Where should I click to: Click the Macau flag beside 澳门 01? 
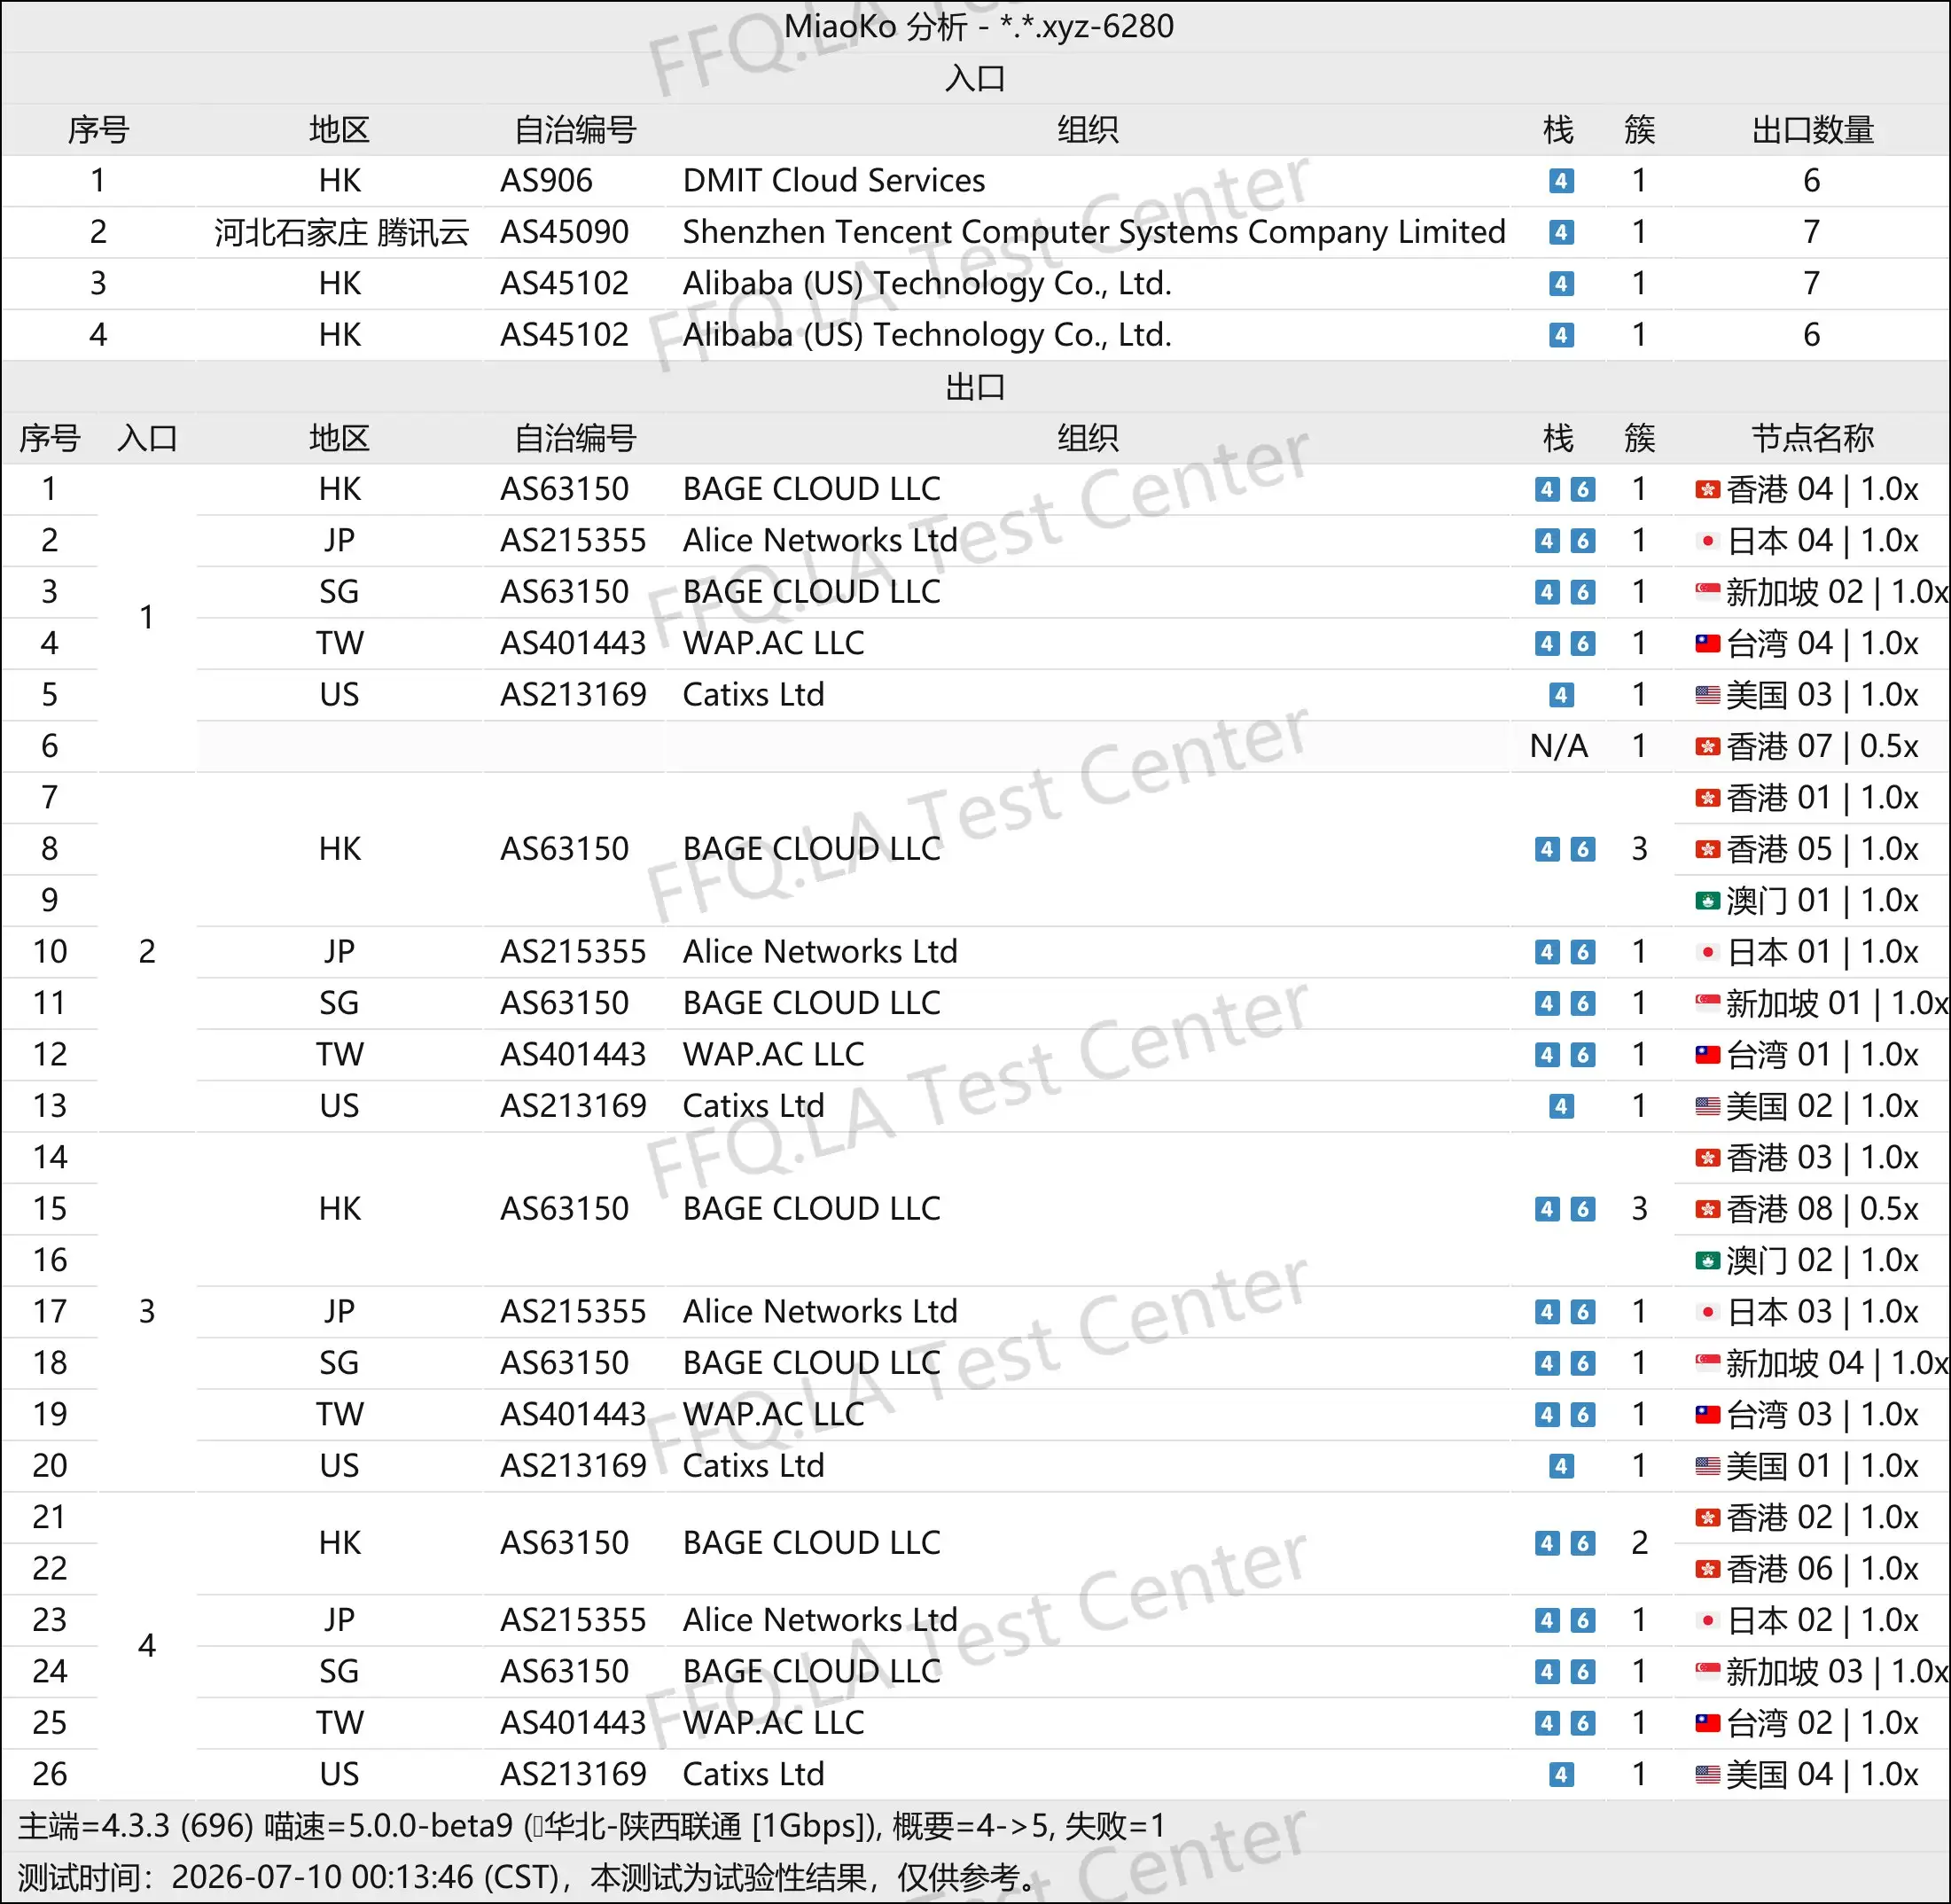point(1707,901)
